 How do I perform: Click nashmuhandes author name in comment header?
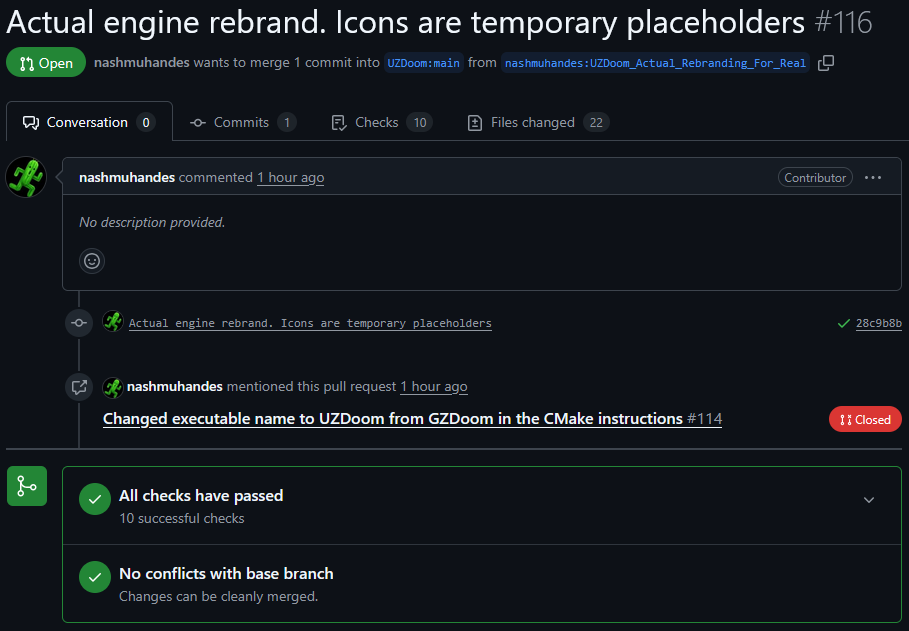[x=127, y=177]
